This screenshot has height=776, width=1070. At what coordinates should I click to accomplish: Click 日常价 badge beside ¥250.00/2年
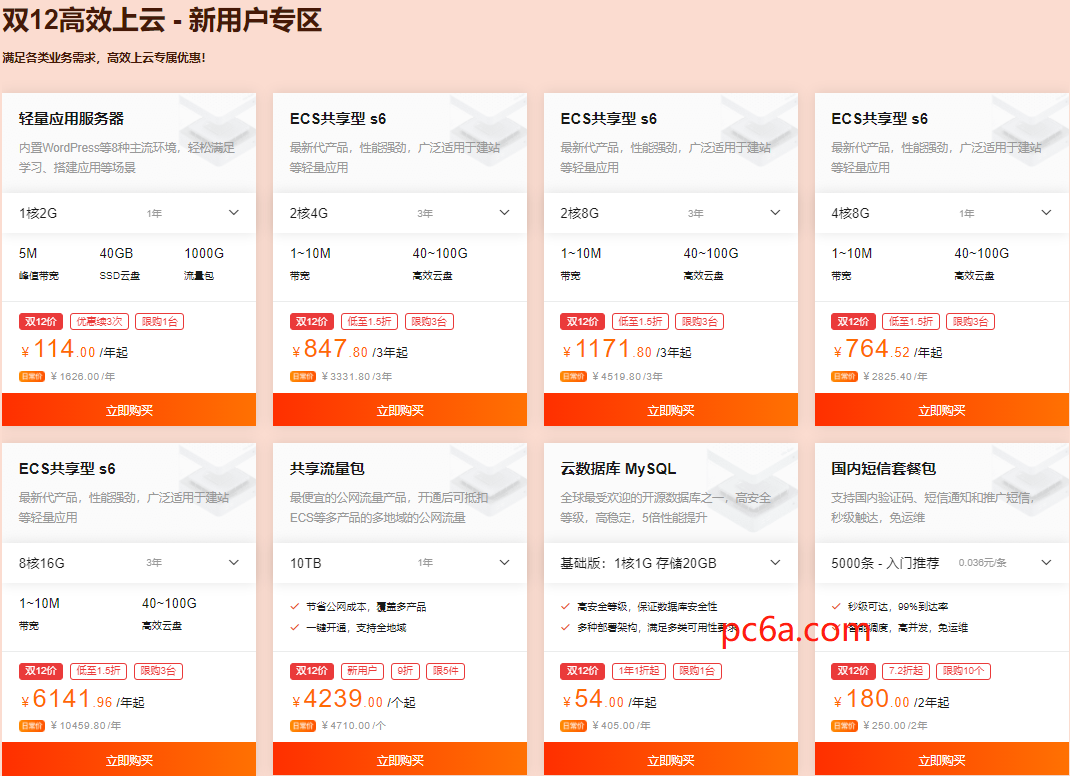(x=844, y=726)
